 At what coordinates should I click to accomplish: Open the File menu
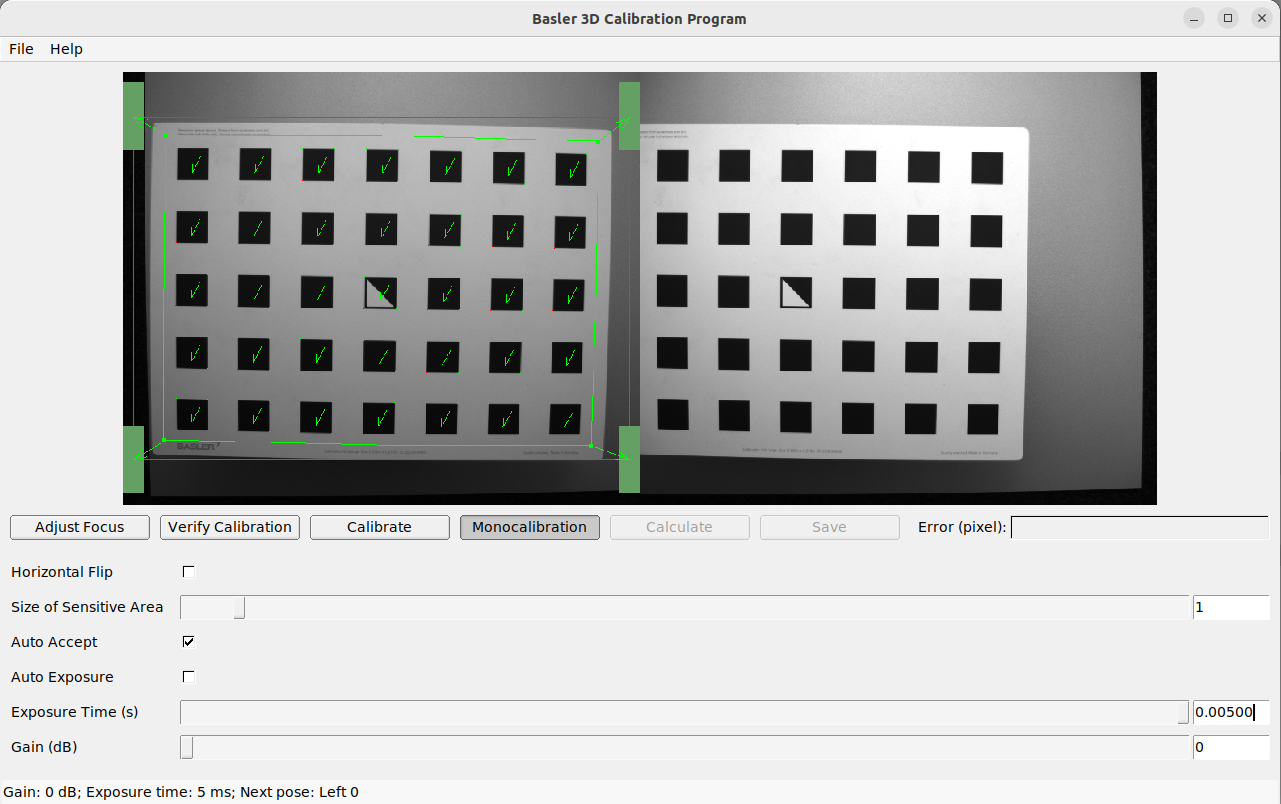point(21,49)
